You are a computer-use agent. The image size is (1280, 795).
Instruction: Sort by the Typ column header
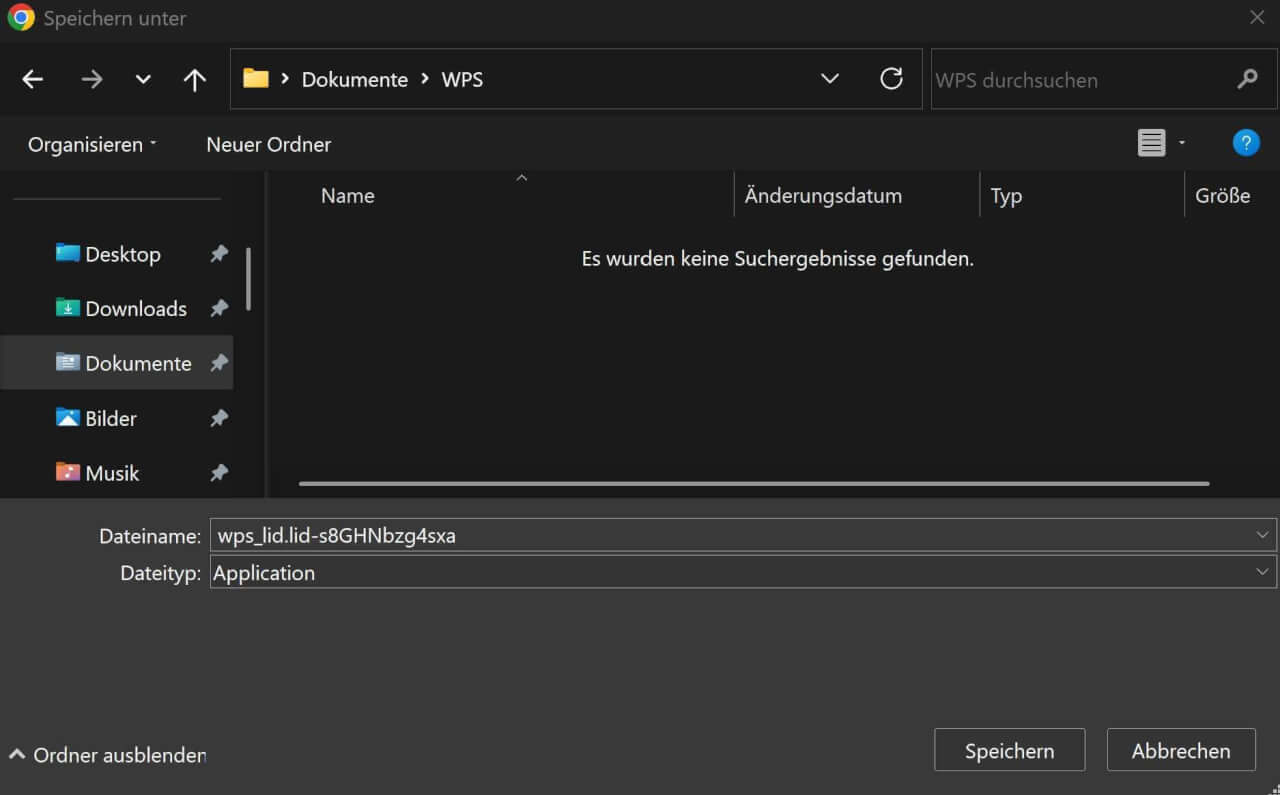tap(1006, 196)
